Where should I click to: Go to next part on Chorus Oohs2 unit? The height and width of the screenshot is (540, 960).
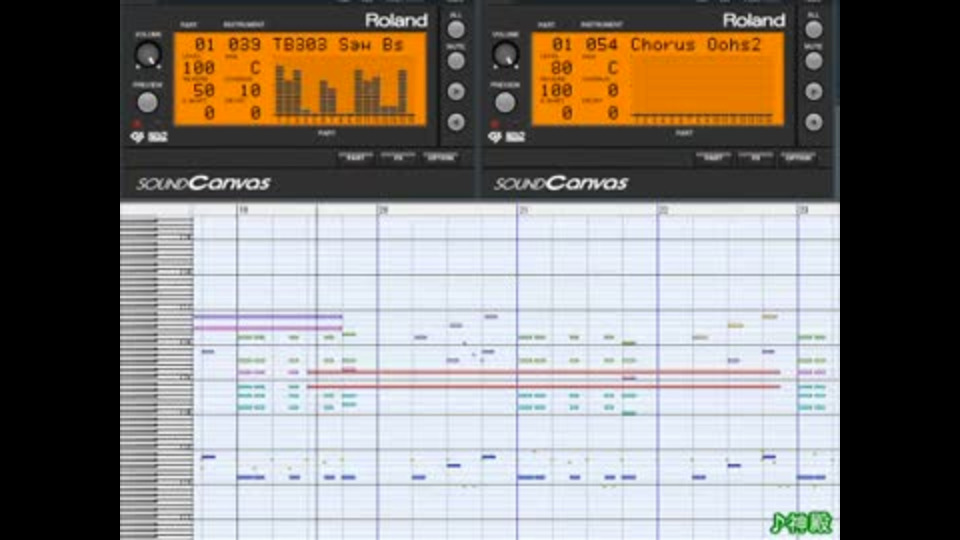pyautogui.click(x=813, y=91)
